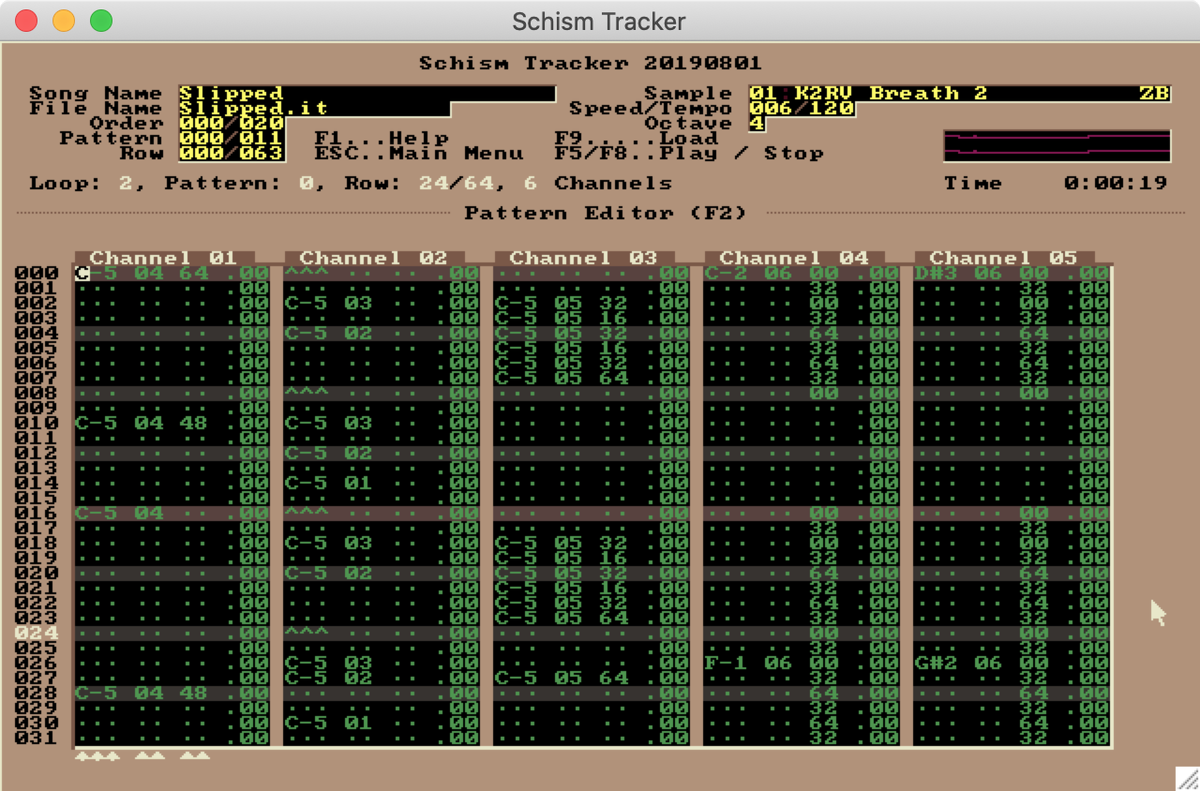This screenshot has height=791, width=1200.
Task: Click C-5 01 in Channel 02 row 030
Action: tap(329, 723)
